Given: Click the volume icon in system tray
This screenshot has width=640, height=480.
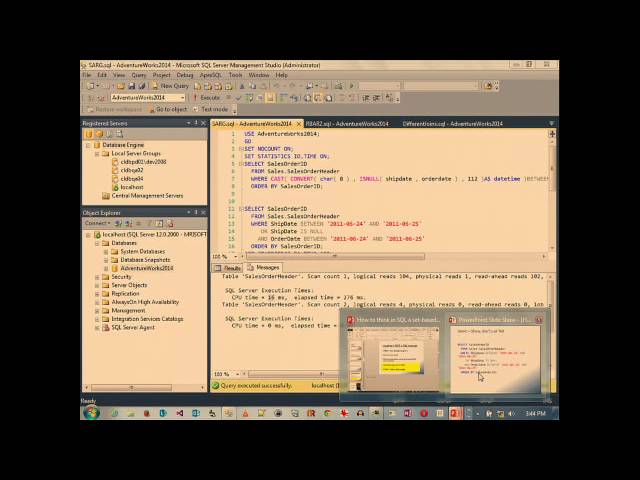Looking at the screenshot, I should (511, 414).
